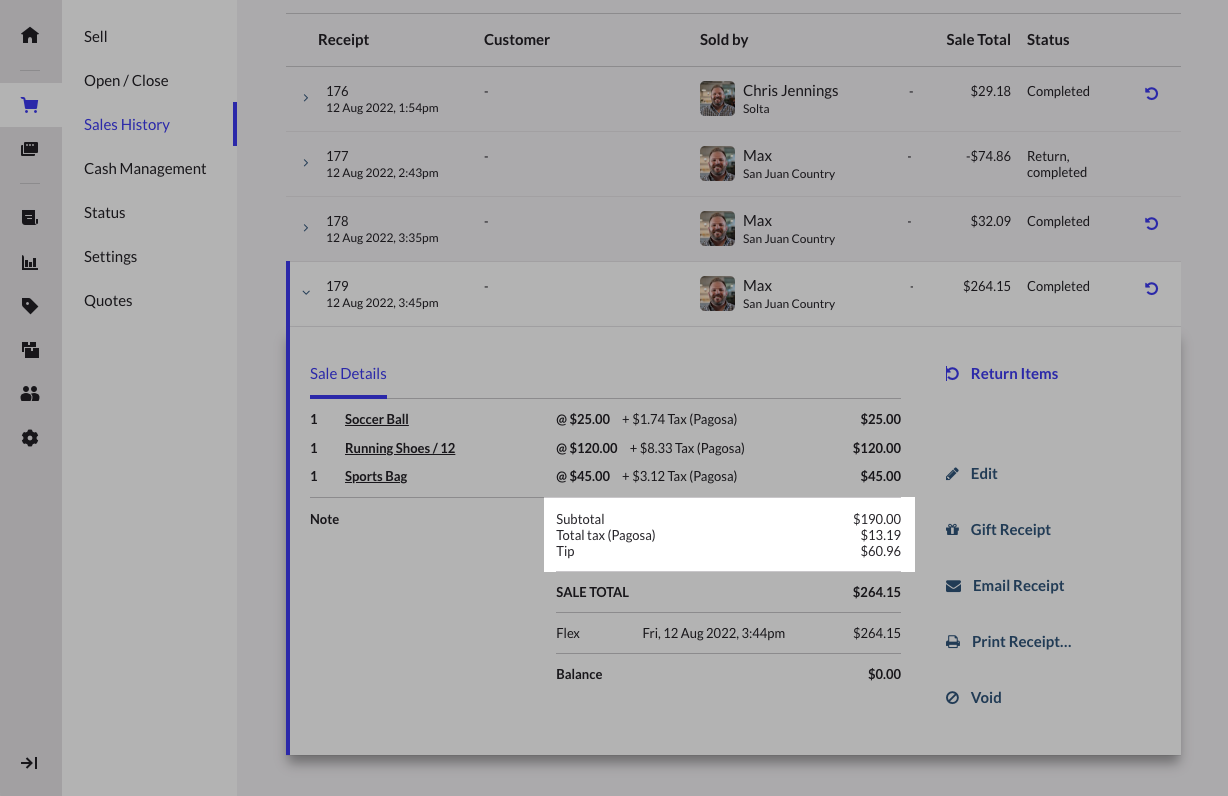Open the bar chart Reporting icon
Screen dimensions: 1228x796
(30, 263)
